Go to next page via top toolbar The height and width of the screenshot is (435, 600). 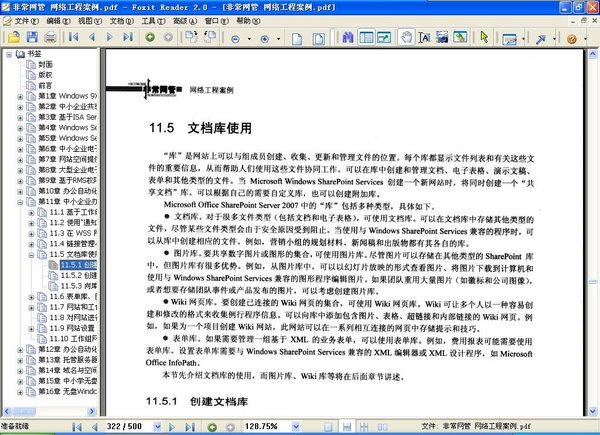click(x=110, y=37)
